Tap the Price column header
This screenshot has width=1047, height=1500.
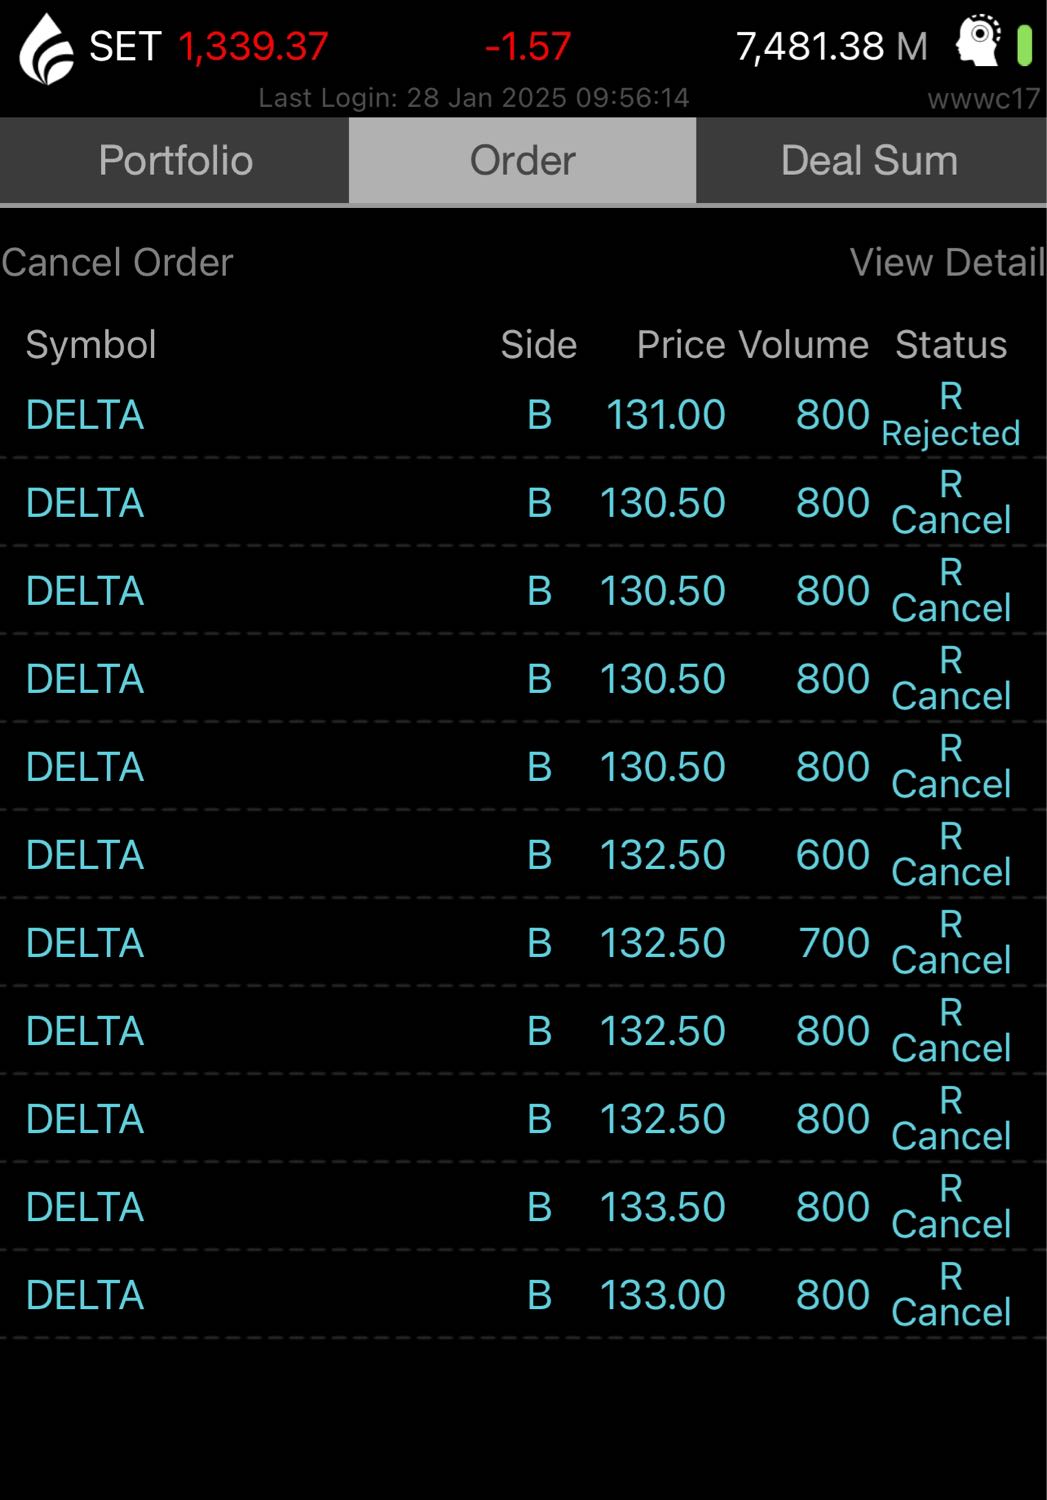pos(681,345)
